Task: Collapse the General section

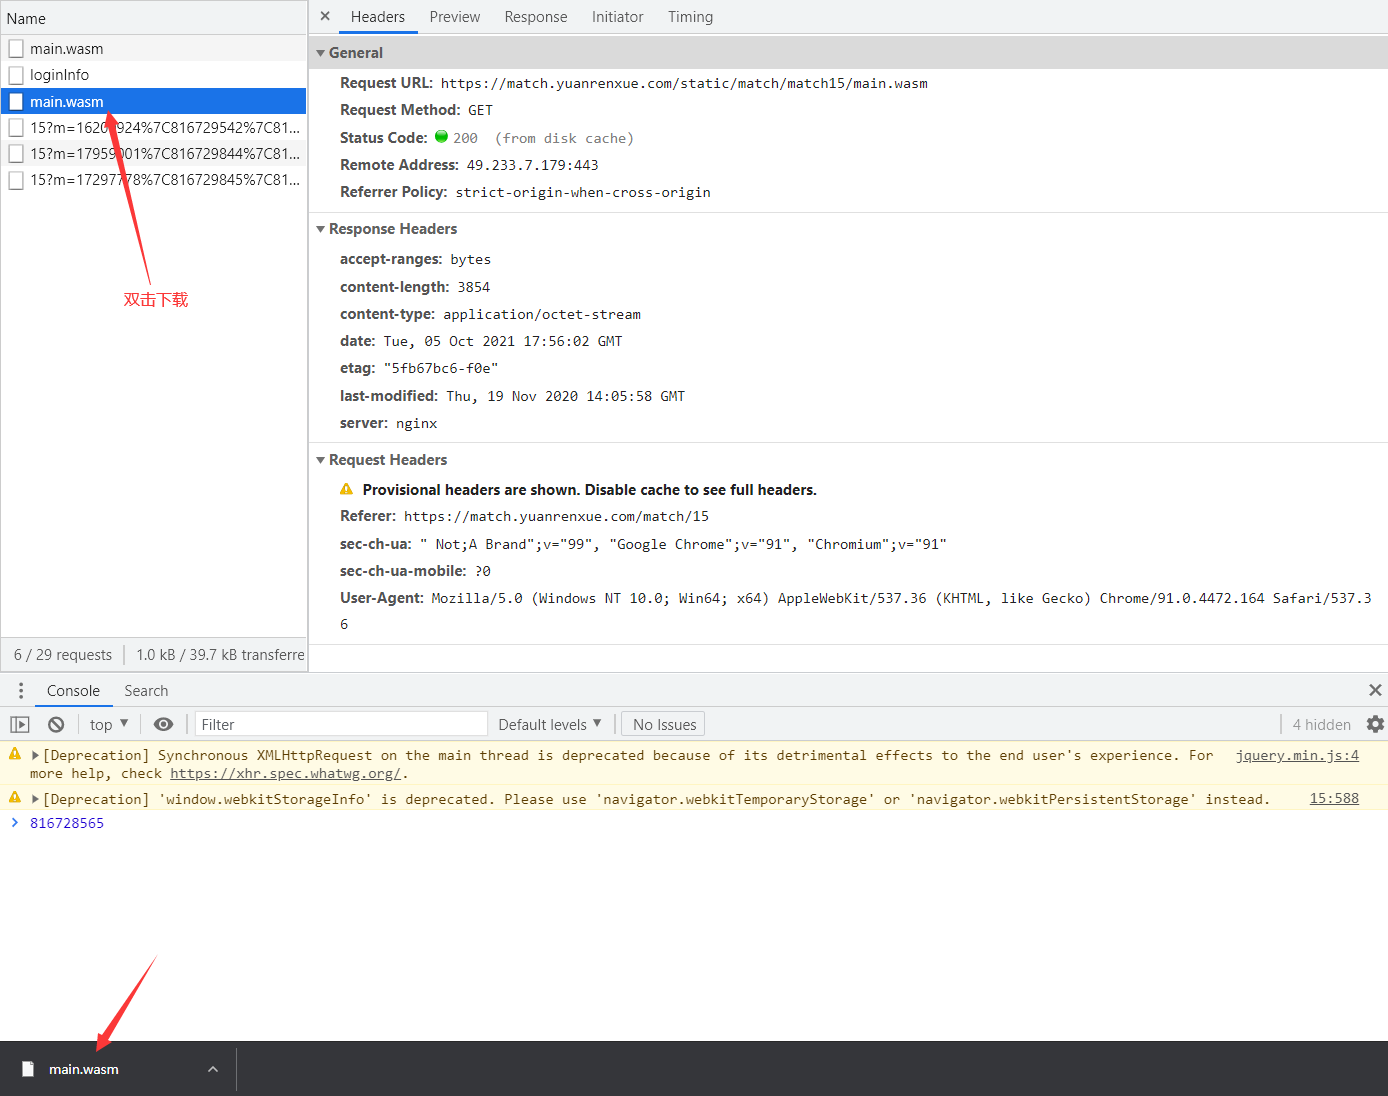Action: coord(321,53)
